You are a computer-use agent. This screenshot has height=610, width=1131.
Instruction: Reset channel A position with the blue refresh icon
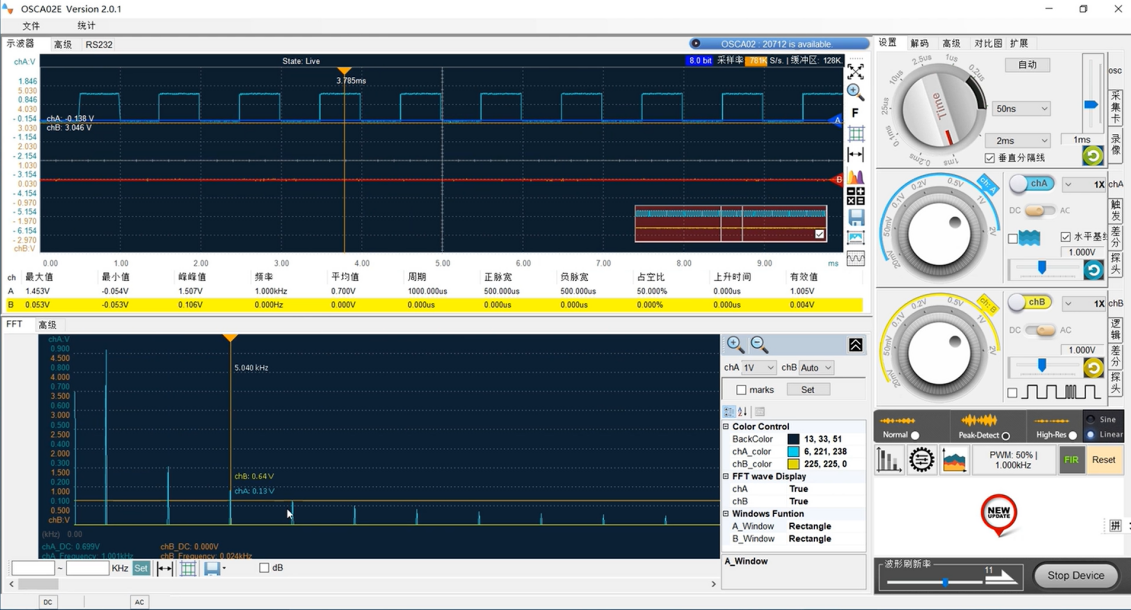click(x=1093, y=270)
